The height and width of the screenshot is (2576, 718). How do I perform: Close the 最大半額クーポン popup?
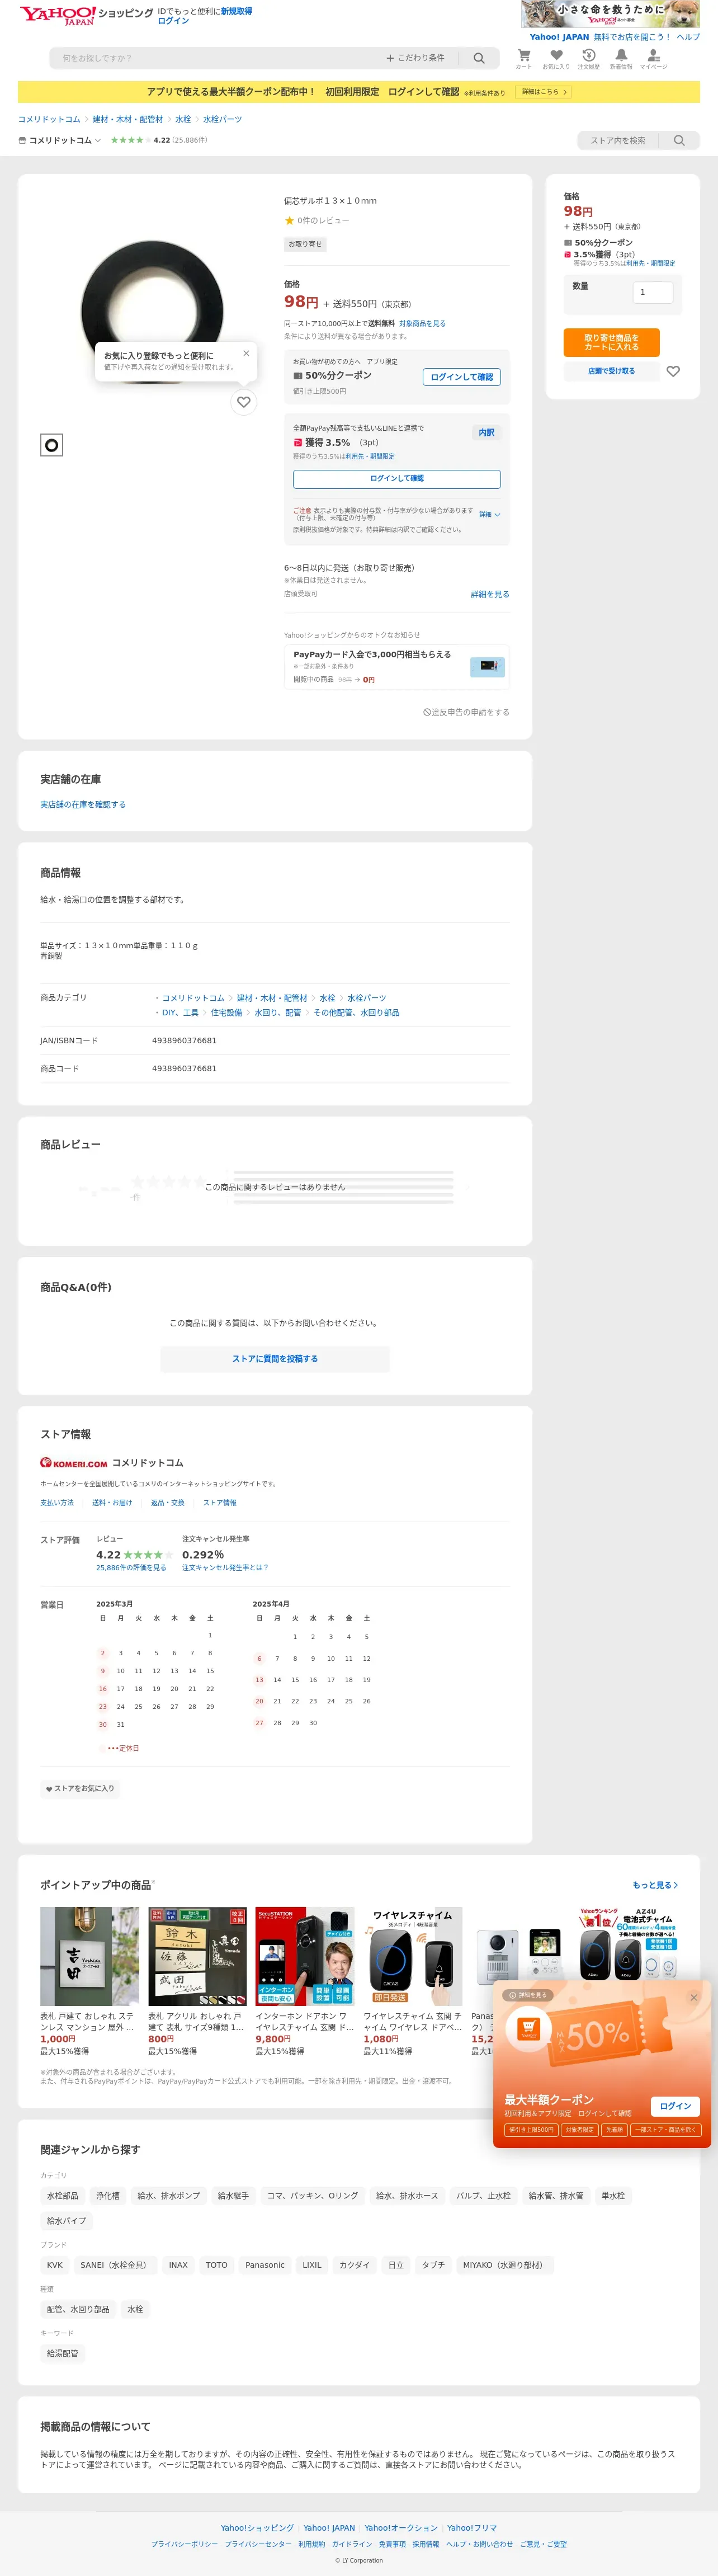(x=693, y=1997)
